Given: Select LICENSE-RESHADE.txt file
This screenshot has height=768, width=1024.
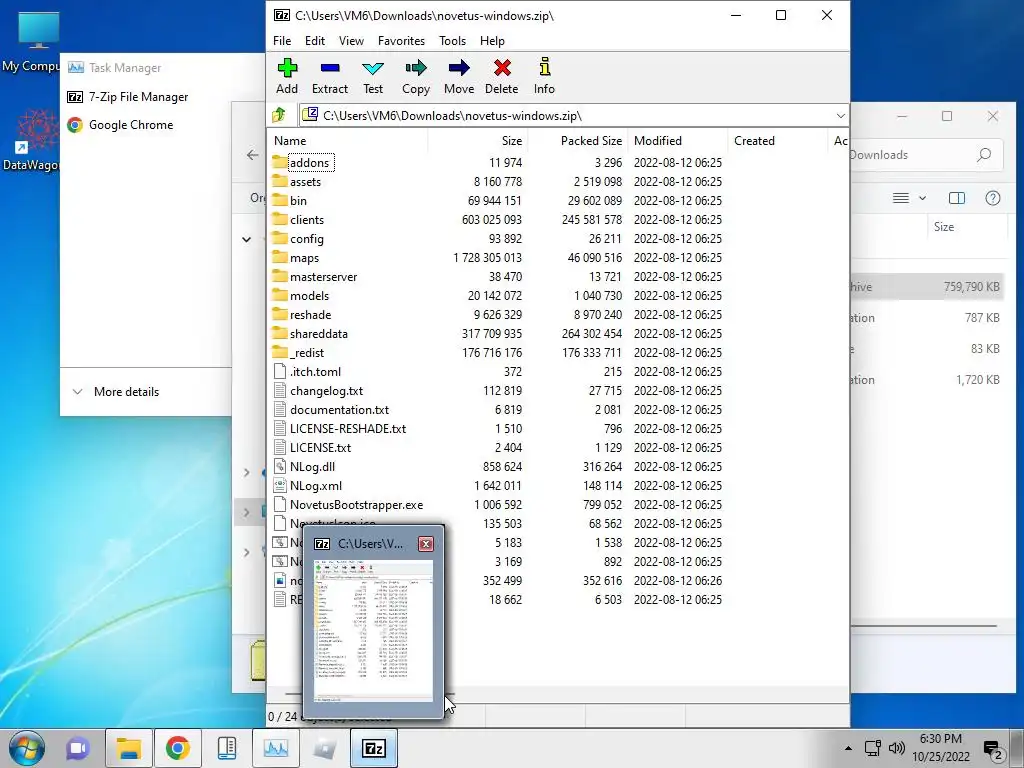Looking at the screenshot, I should (x=347, y=428).
